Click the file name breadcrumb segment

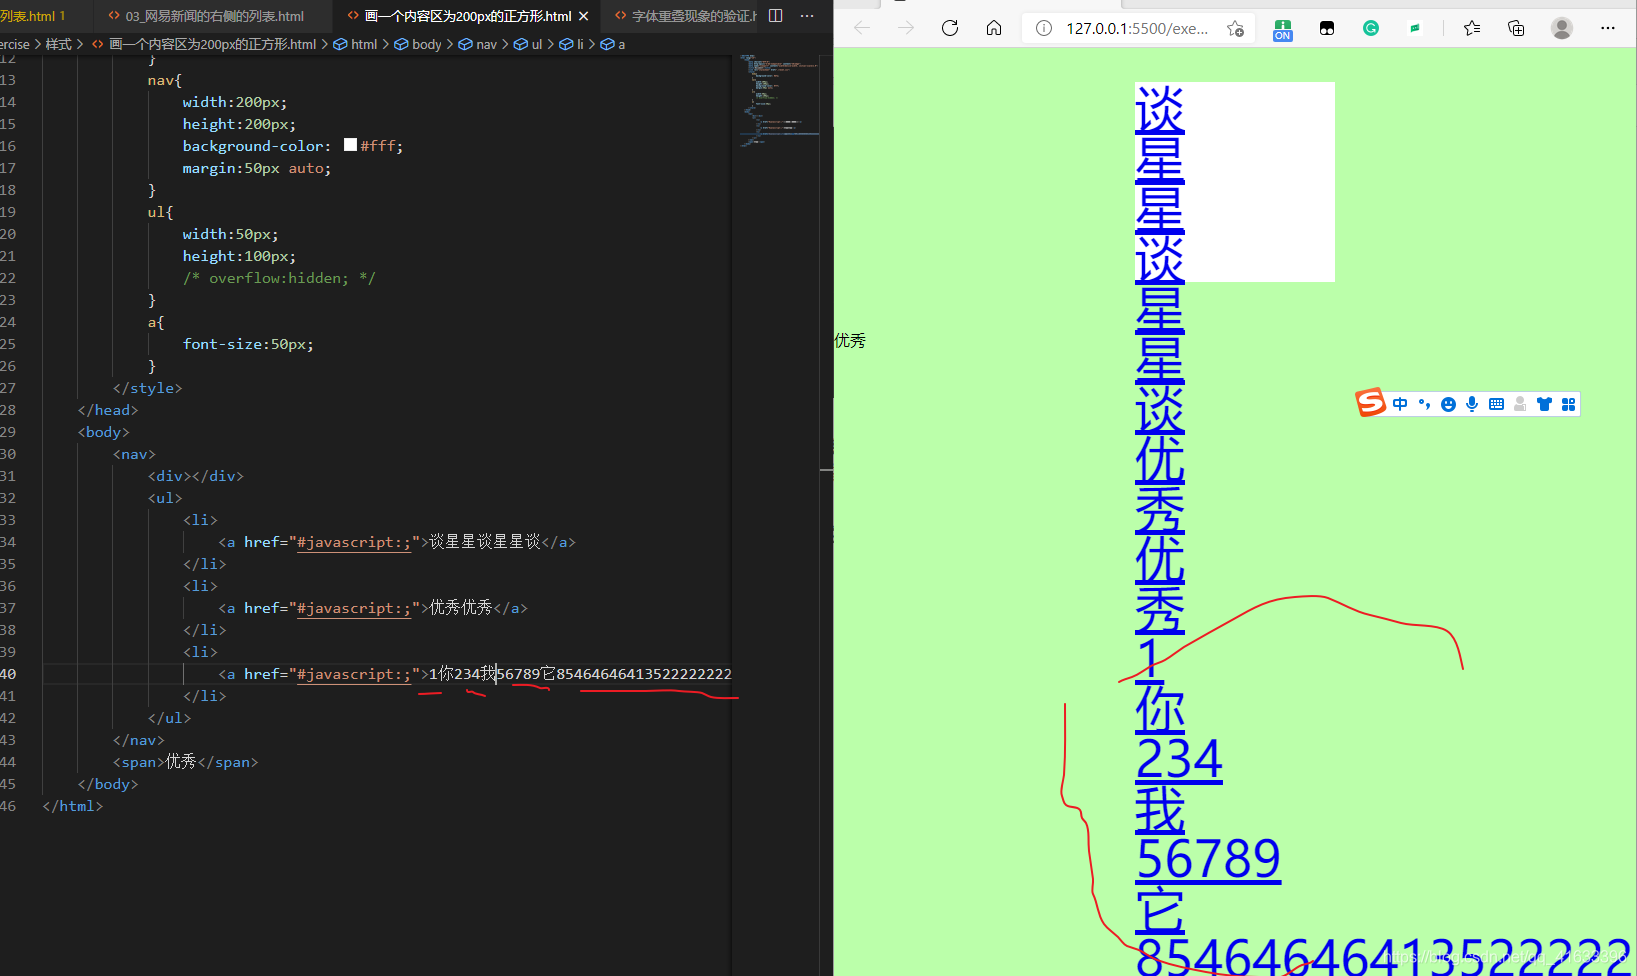[204, 44]
